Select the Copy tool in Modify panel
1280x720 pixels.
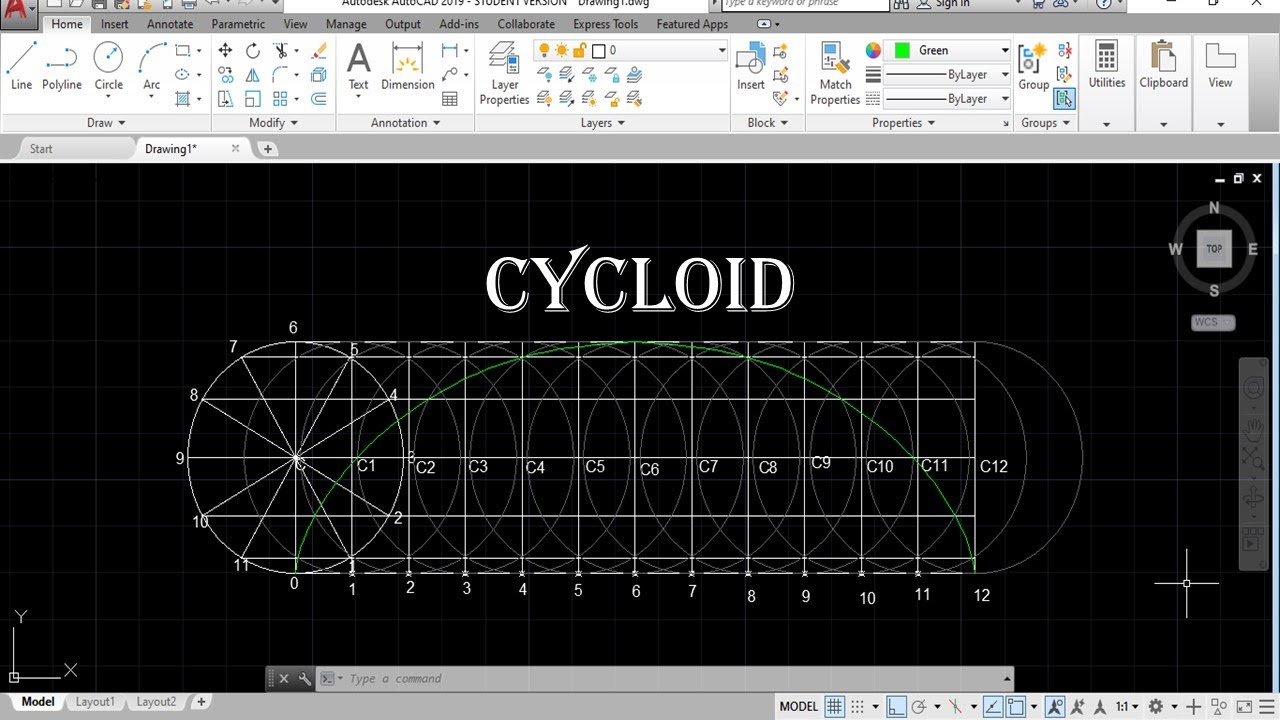coord(225,75)
